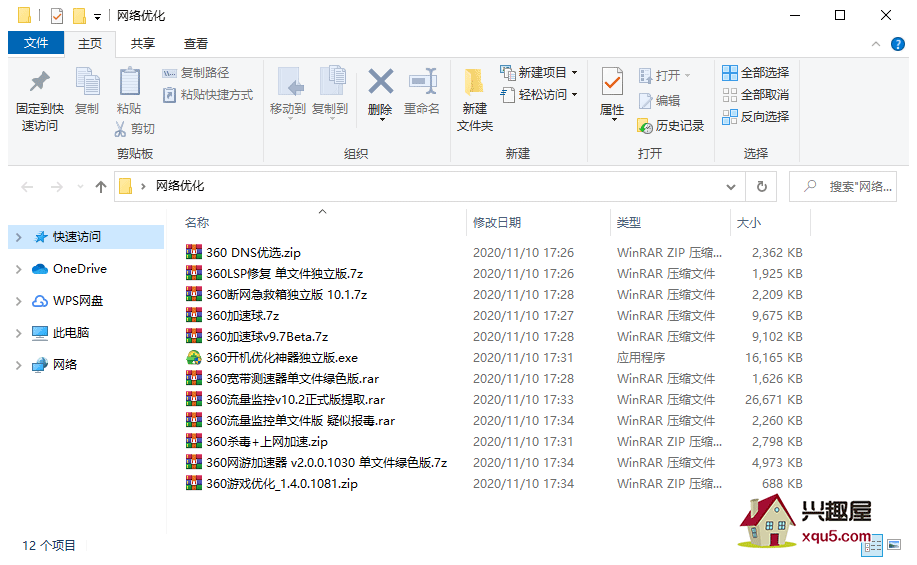Click Invert selection (反向选择)
Image resolution: width=917 pixels, height=565 pixels.
pyautogui.click(x=756, y=117)
